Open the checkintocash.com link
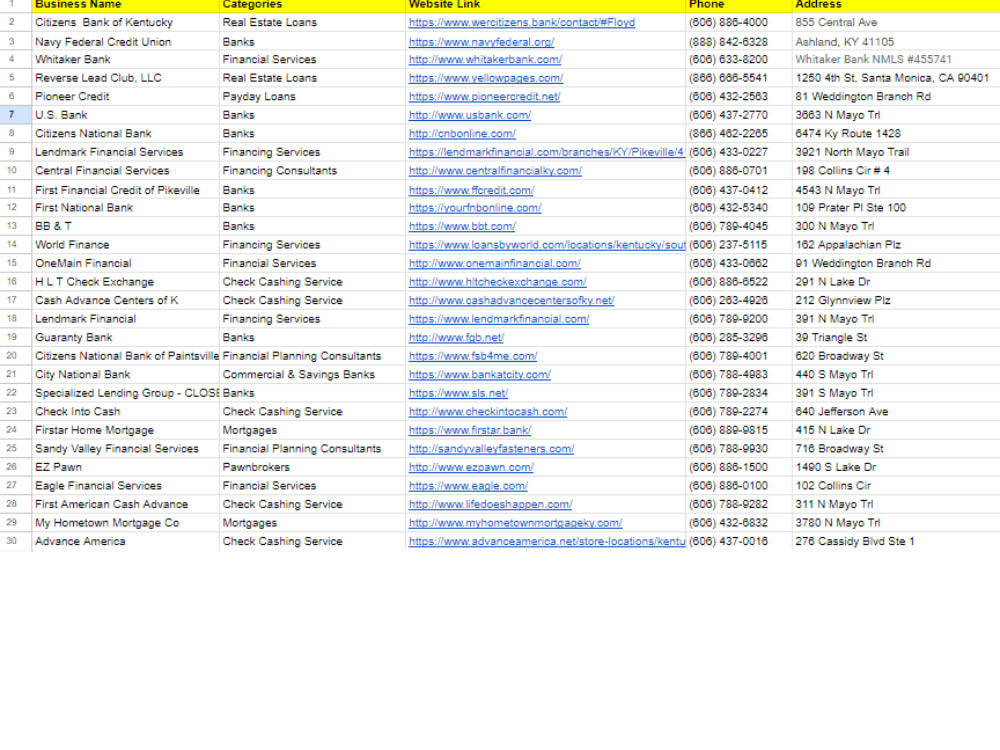Image resolution: width=1000 pixels, height=750 pixels. pos(487,411)
